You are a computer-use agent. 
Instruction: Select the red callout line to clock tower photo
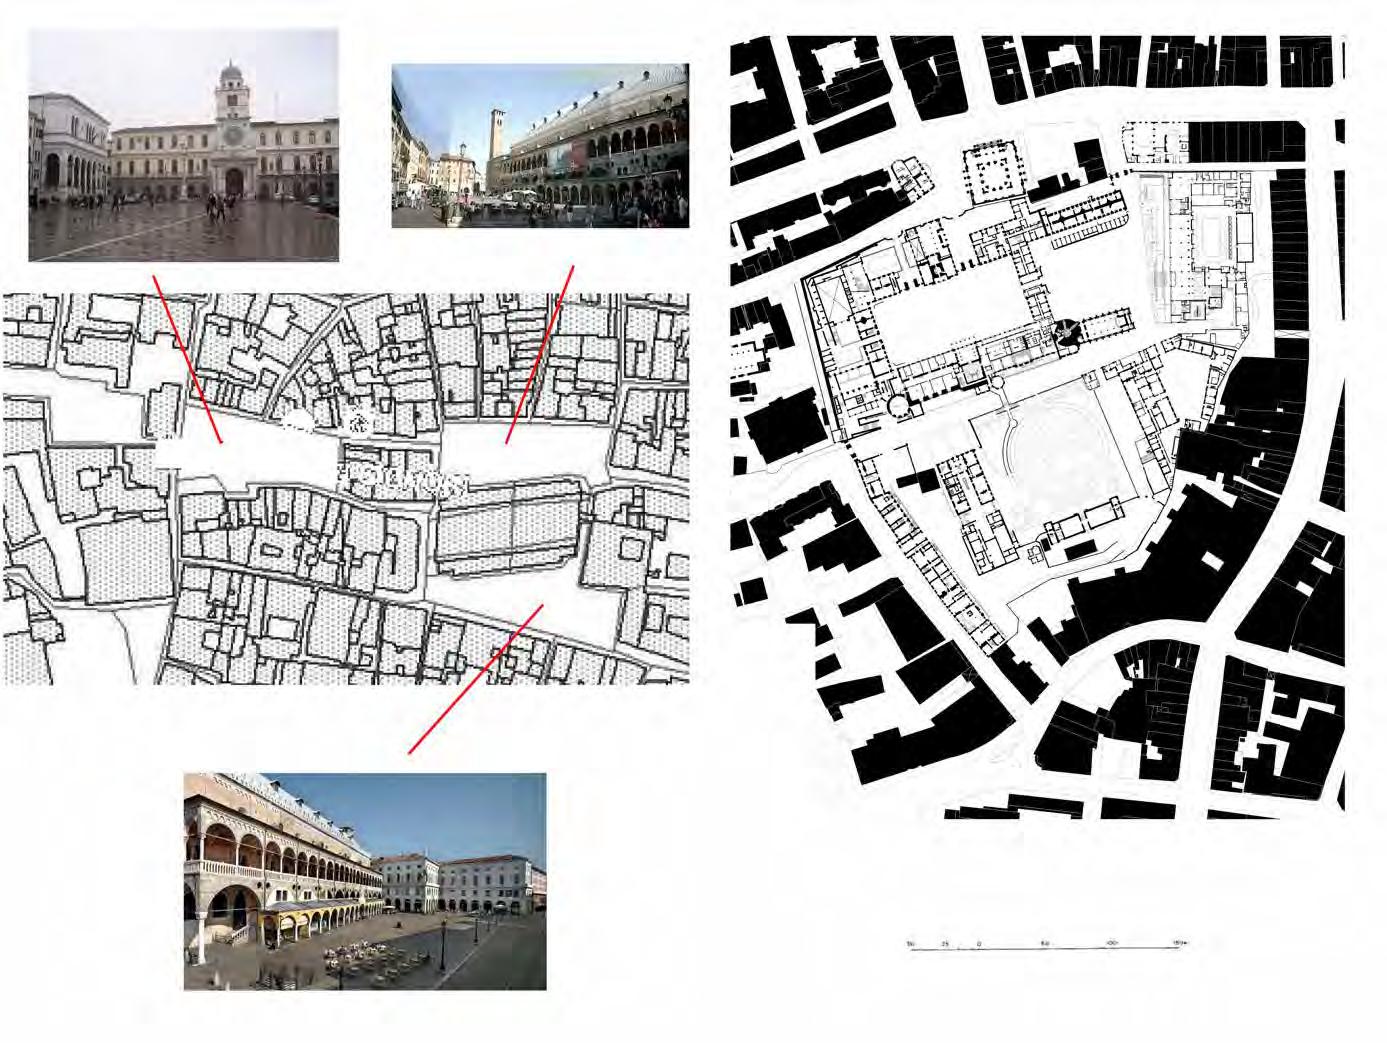coord(187,357)
